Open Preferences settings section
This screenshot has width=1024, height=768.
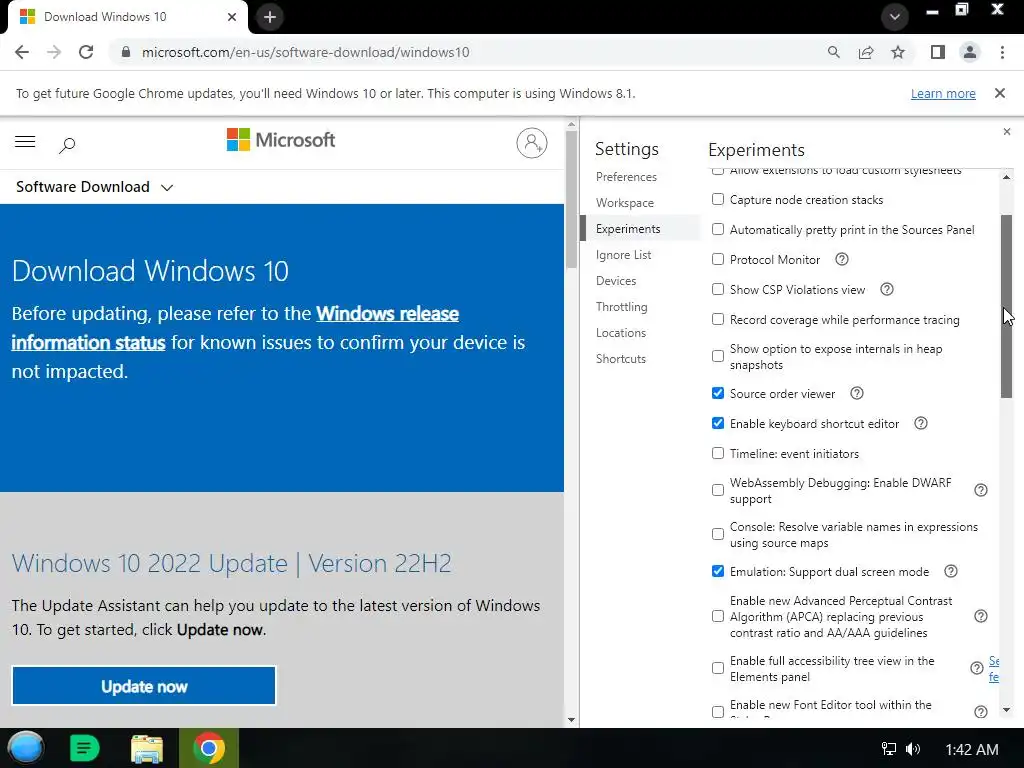(626, 177)
